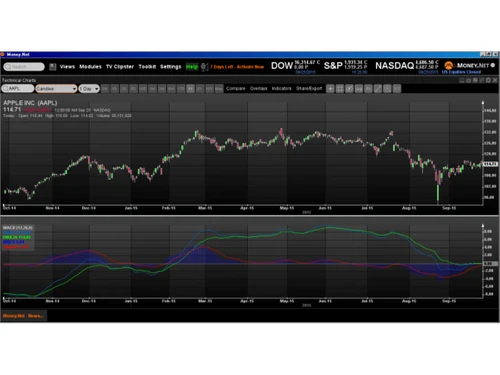
Task: Select the trend line drawing tool
Action: (x=378, y=89)
